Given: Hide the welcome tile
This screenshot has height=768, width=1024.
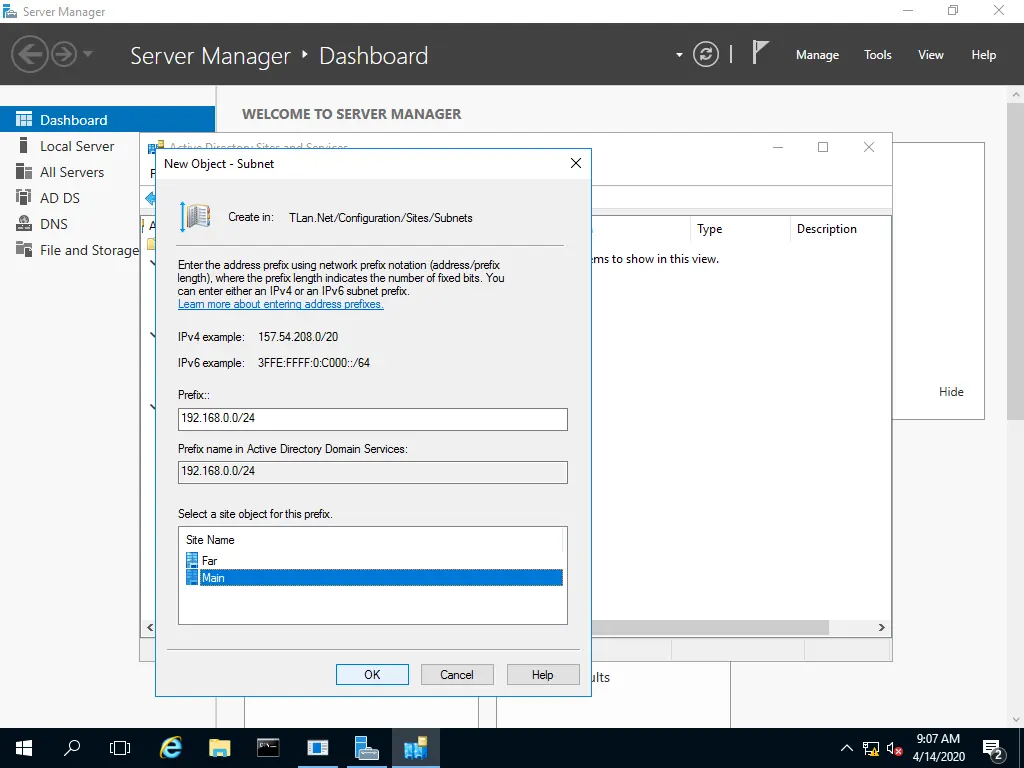Looking at the screenshot, I should click(x=951, y=392).
